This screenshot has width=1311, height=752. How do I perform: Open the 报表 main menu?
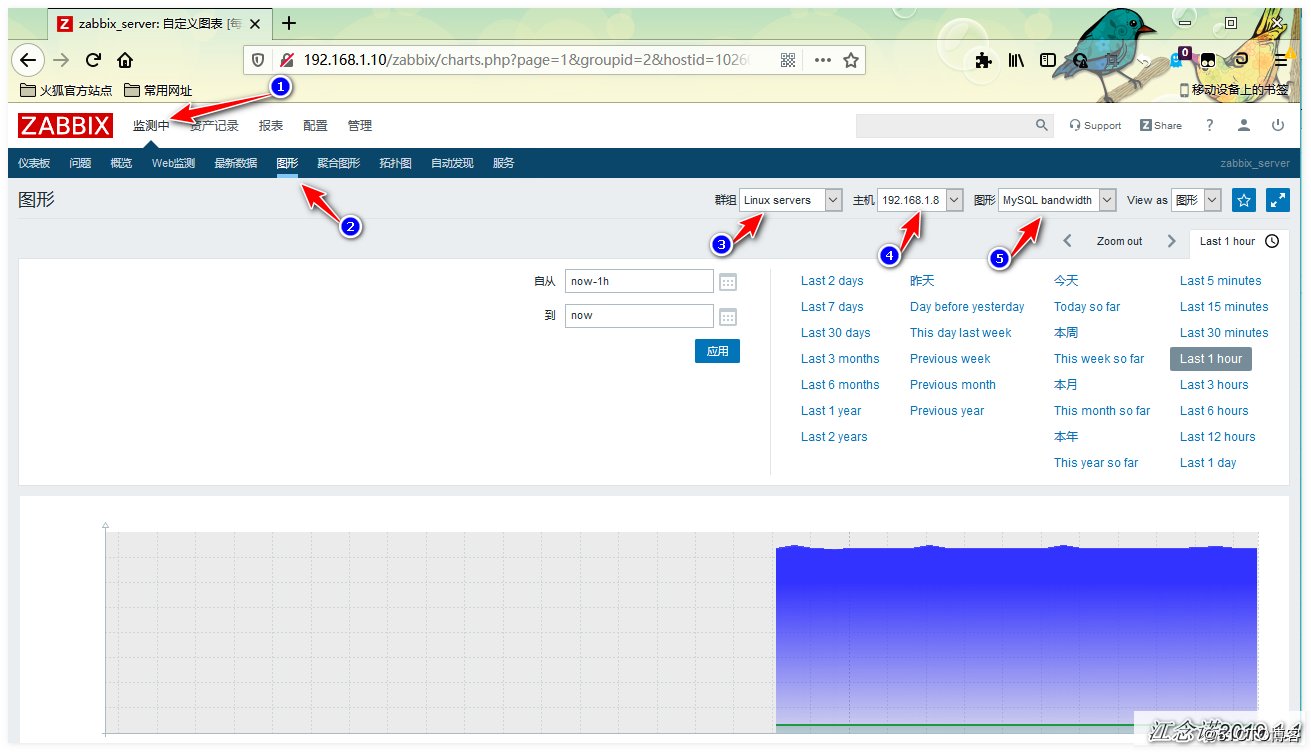tap(271, 126)
